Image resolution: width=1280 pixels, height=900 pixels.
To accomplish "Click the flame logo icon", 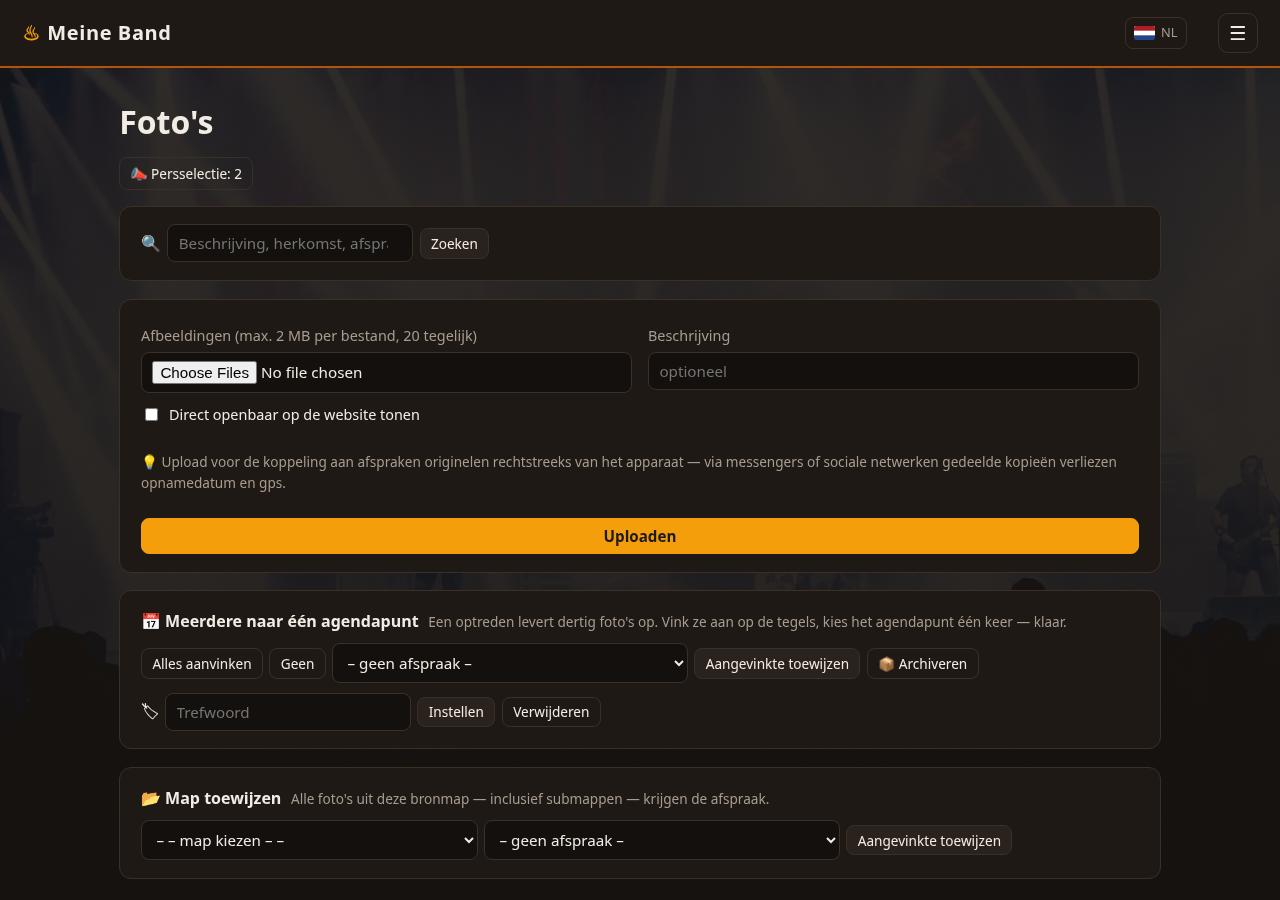I will (x=31, y=33).
